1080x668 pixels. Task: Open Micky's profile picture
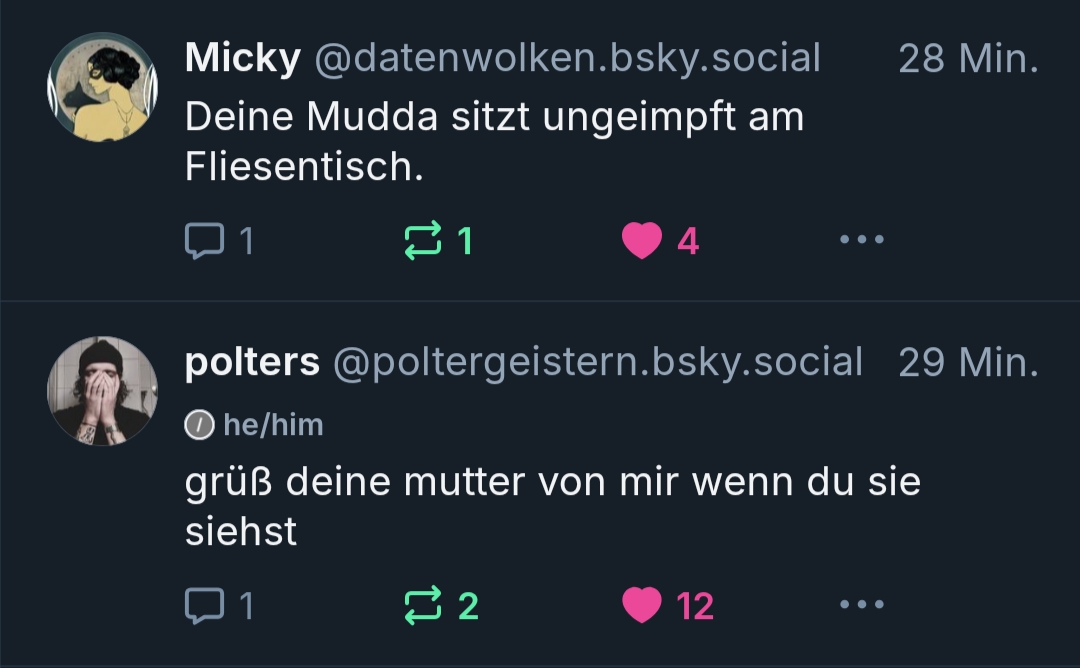point(102,86)
